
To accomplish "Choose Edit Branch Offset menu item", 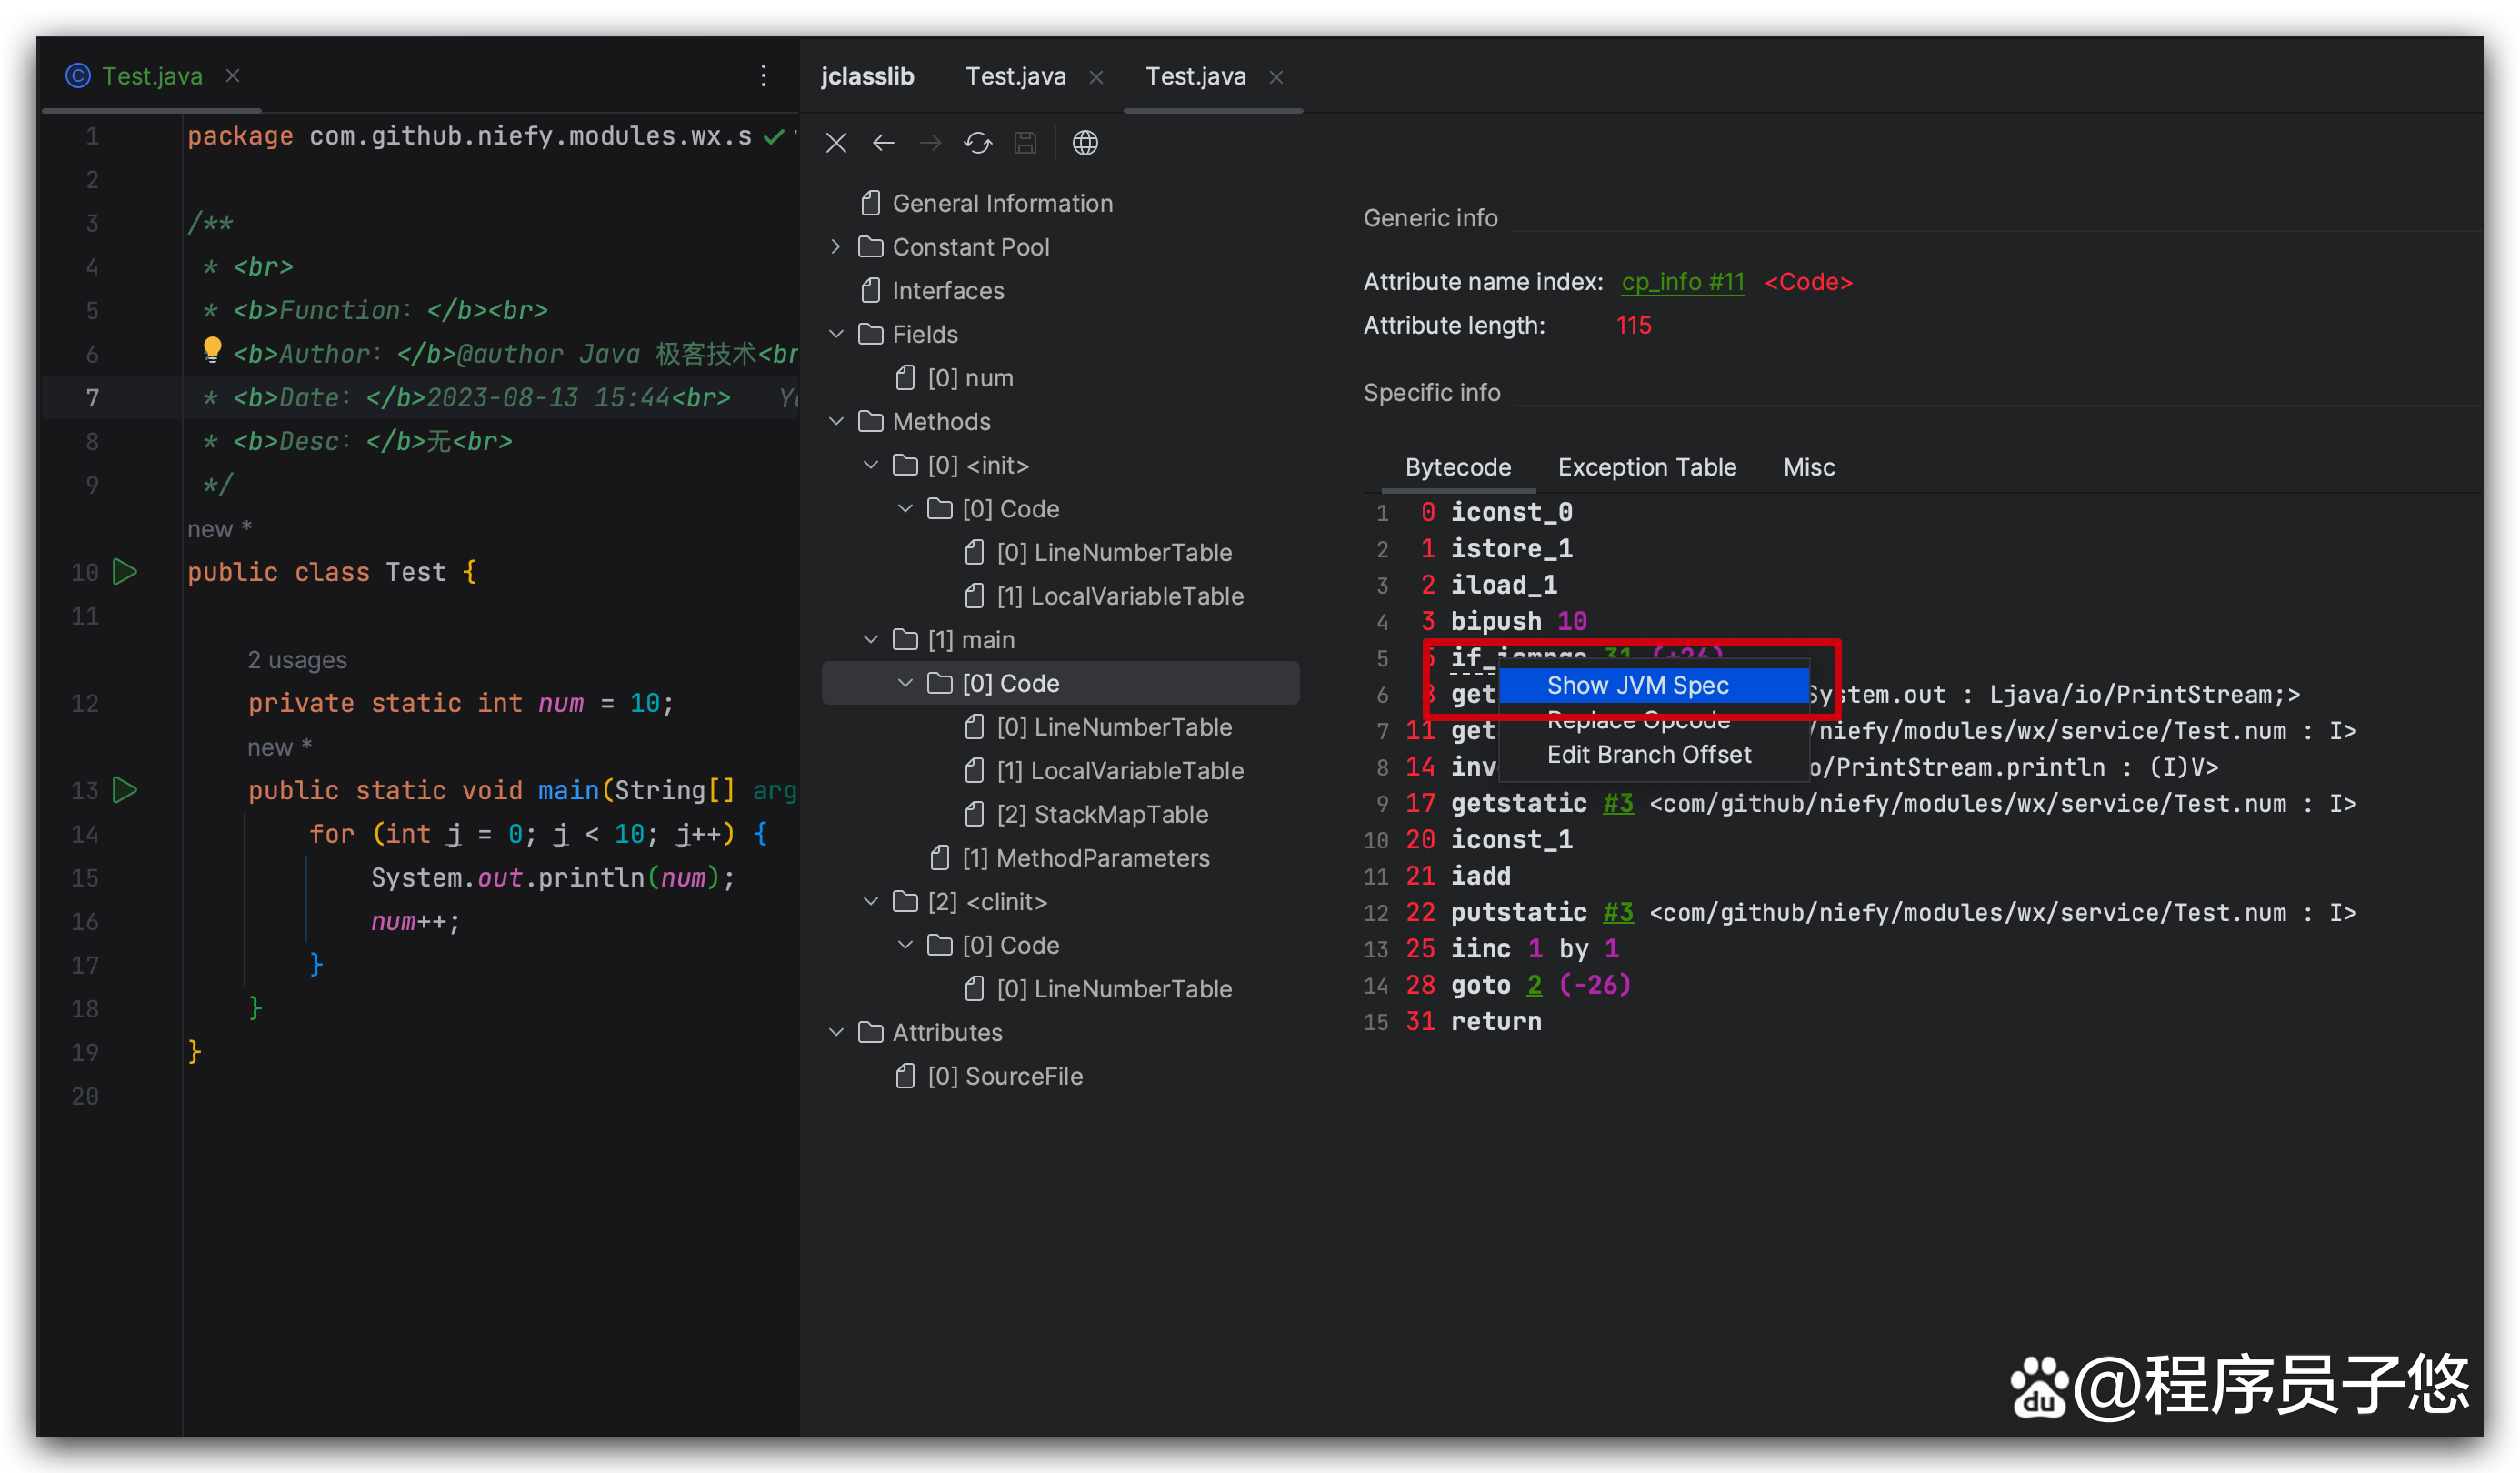I will point(1648,755).
